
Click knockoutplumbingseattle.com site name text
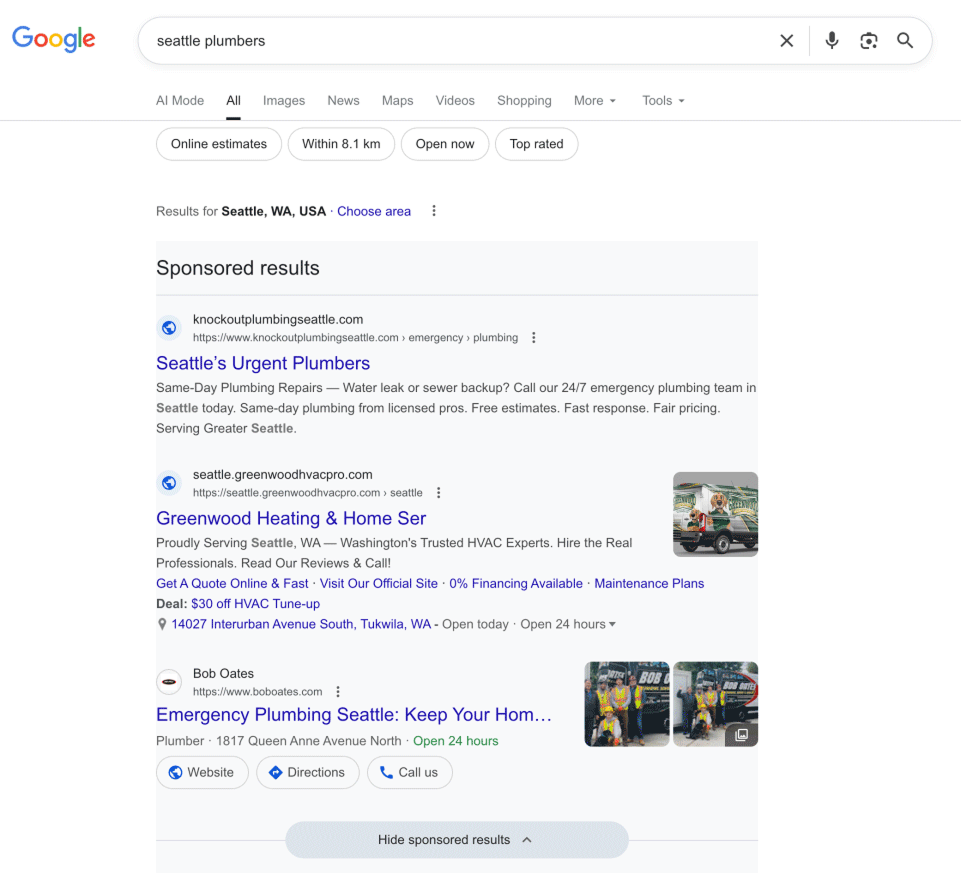[x=278, y=319]
